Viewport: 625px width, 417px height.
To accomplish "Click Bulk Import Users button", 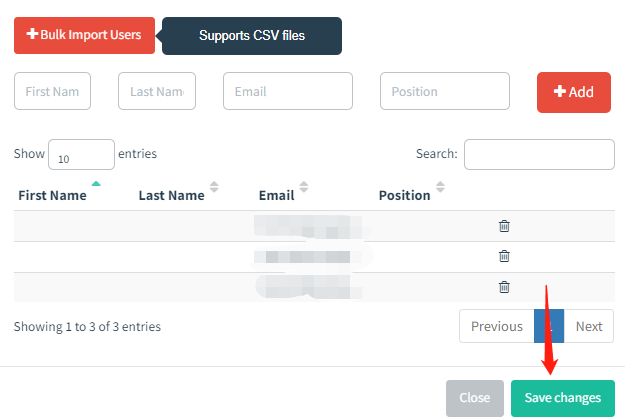I will click(x=85, y=35).
